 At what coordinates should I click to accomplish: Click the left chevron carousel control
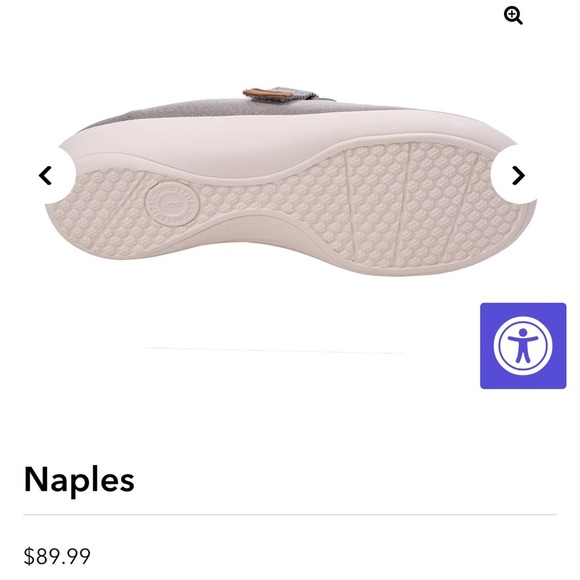45,175
